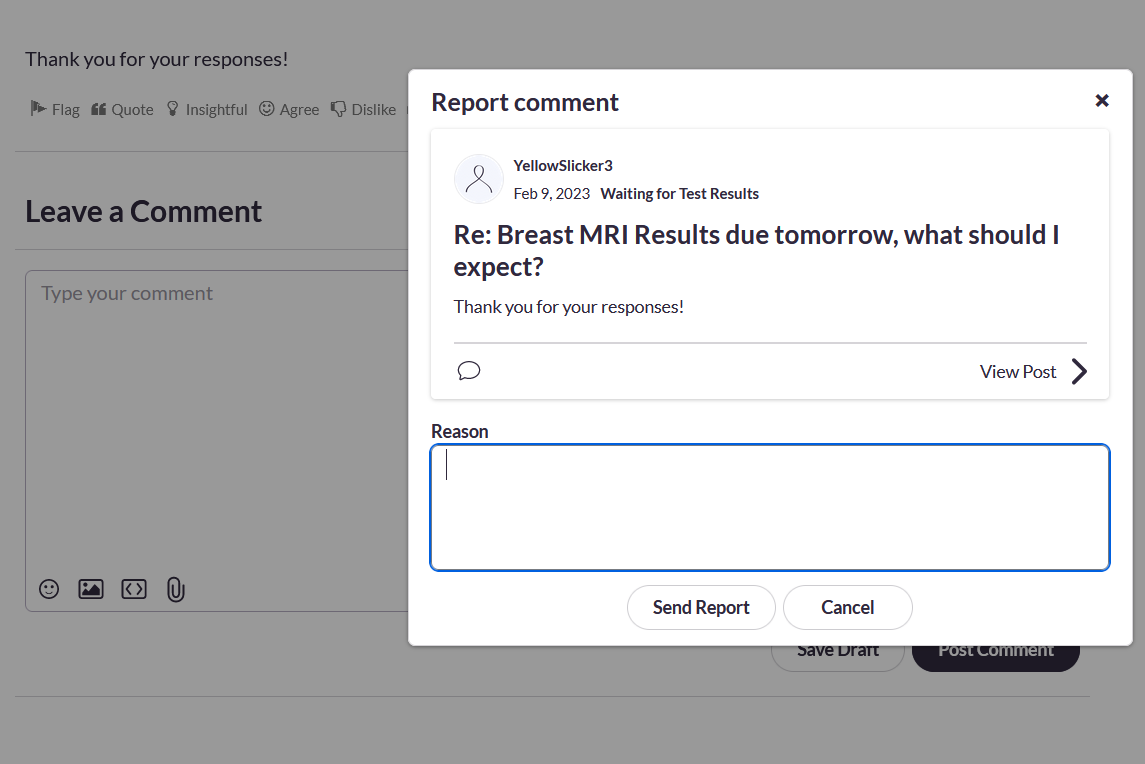
Task: Open YellowSlicker3 avatar profile
Action: click(x=479, y=179)
